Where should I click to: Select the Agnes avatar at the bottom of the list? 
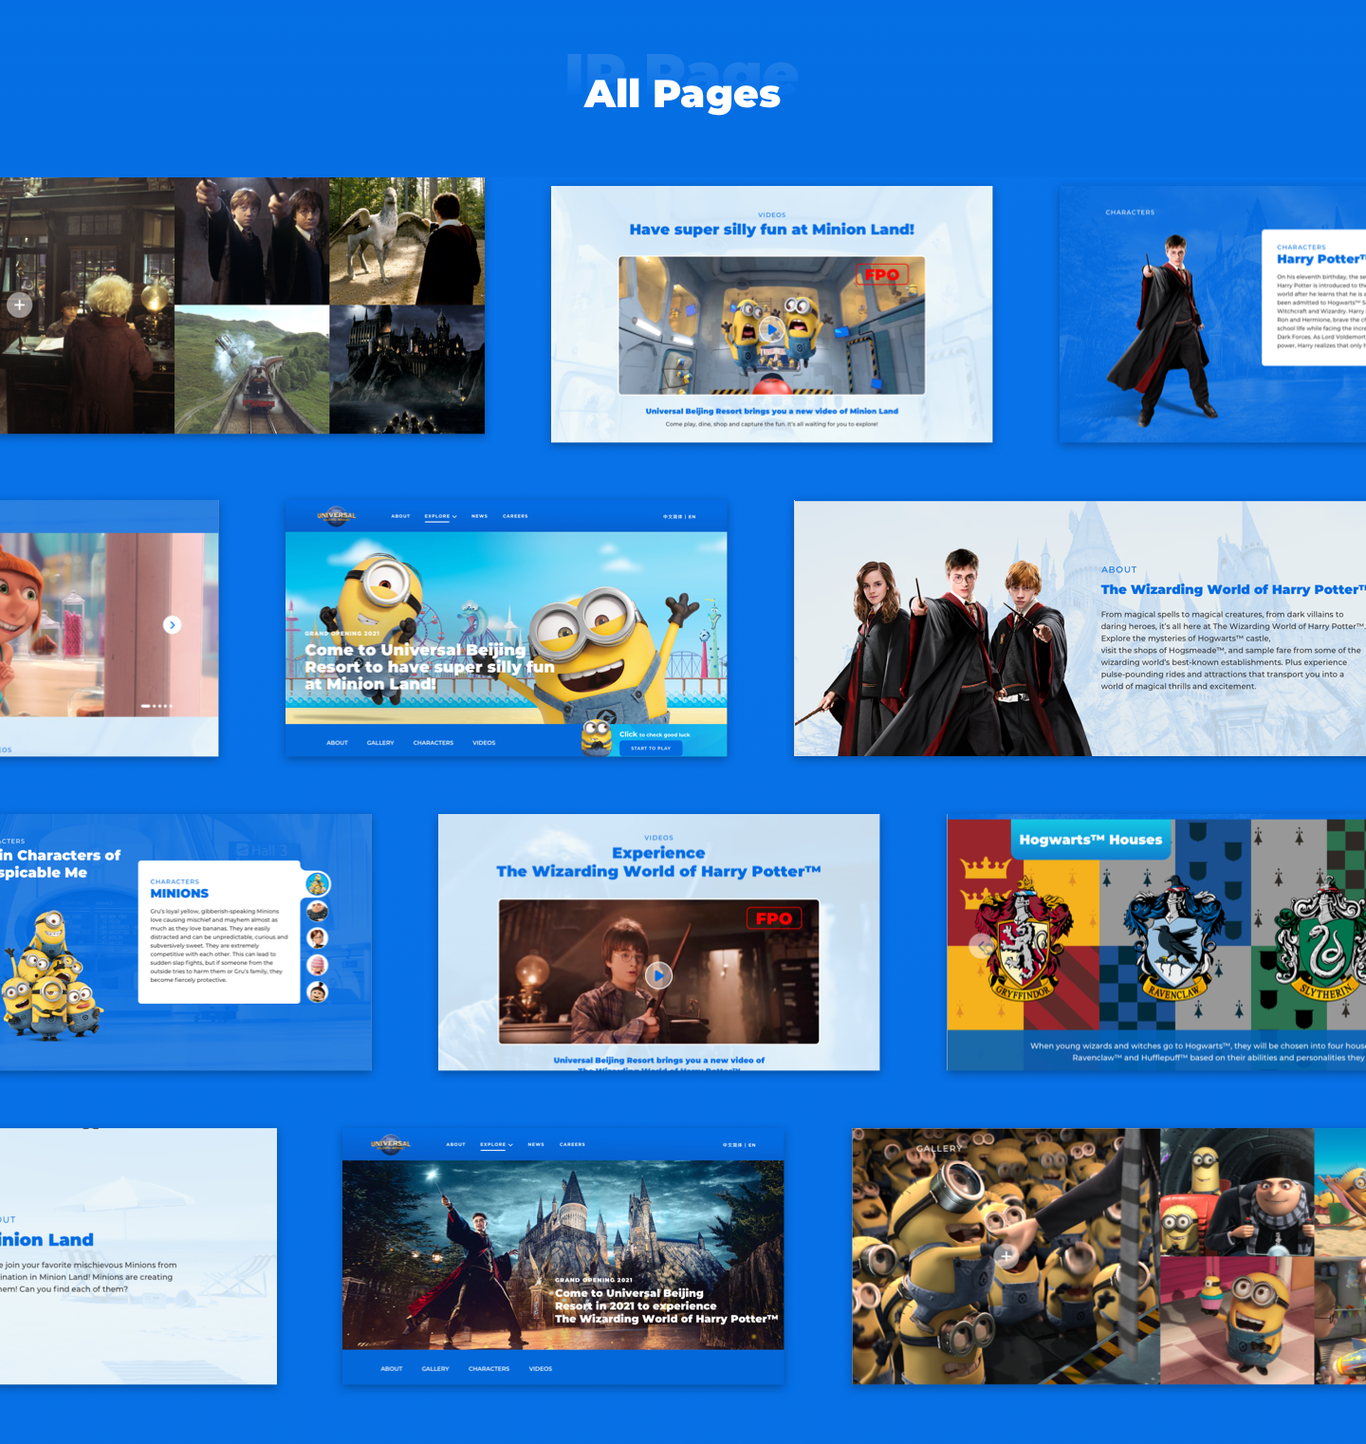[x=317, y=992]
